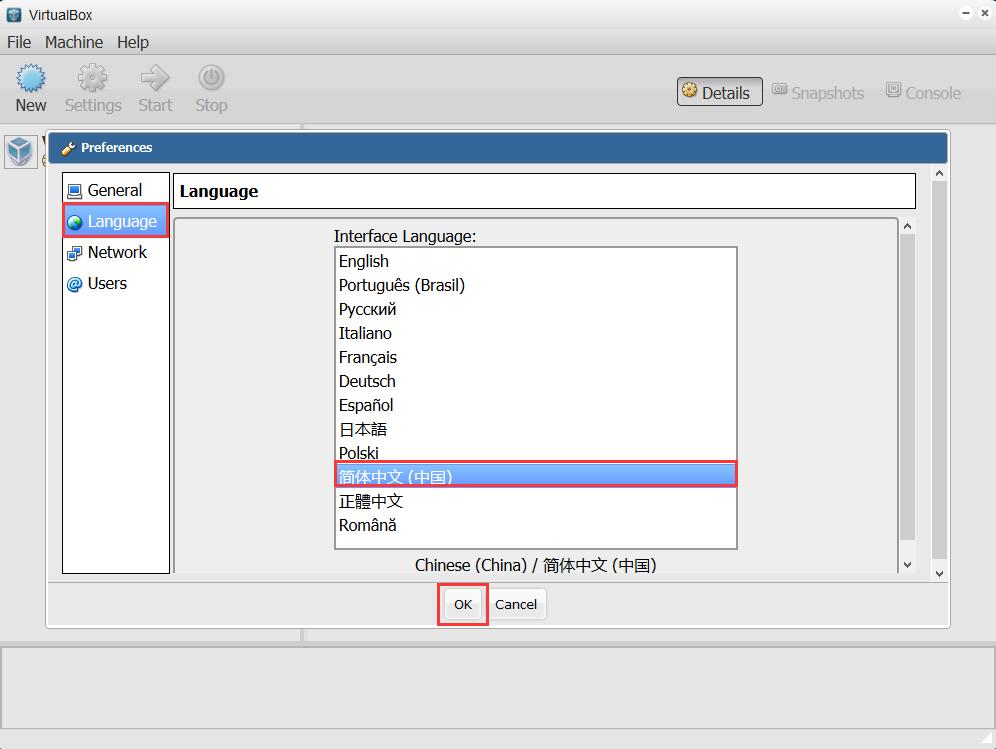Open the Machine menu
996x749 pixels.
[74, 42]
